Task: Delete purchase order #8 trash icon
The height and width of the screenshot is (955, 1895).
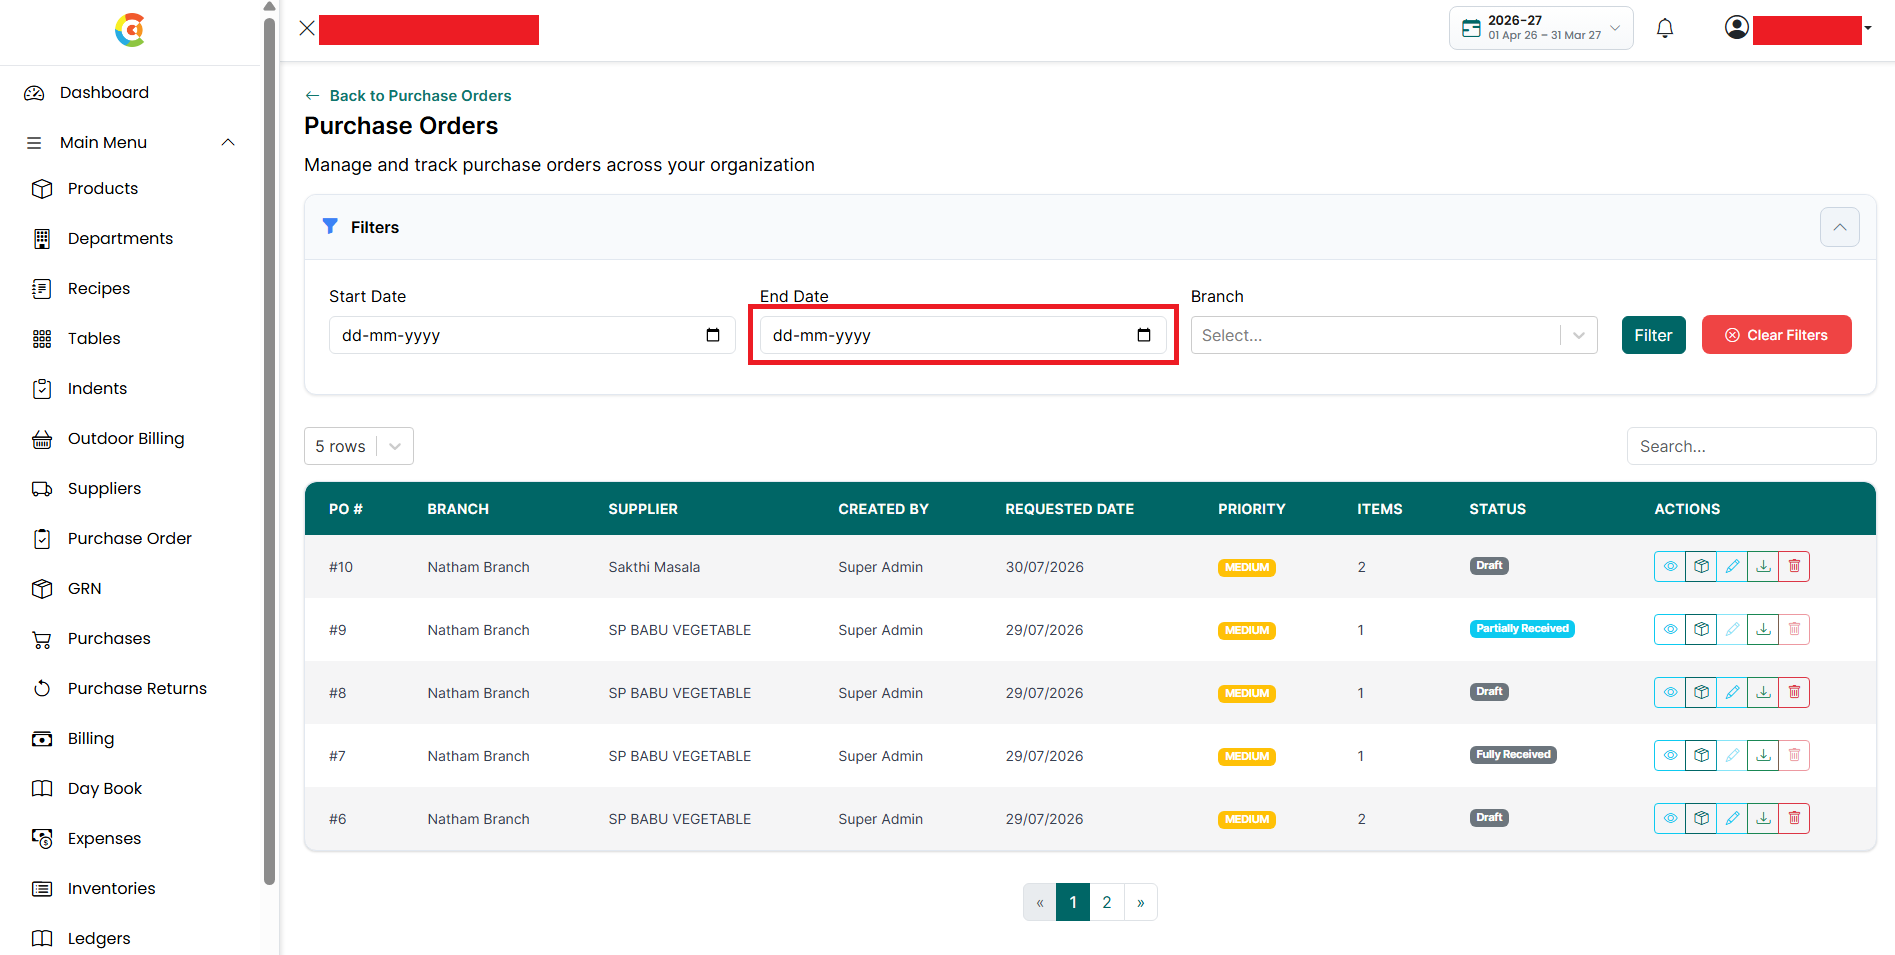Action: (x=1794, y=693)
